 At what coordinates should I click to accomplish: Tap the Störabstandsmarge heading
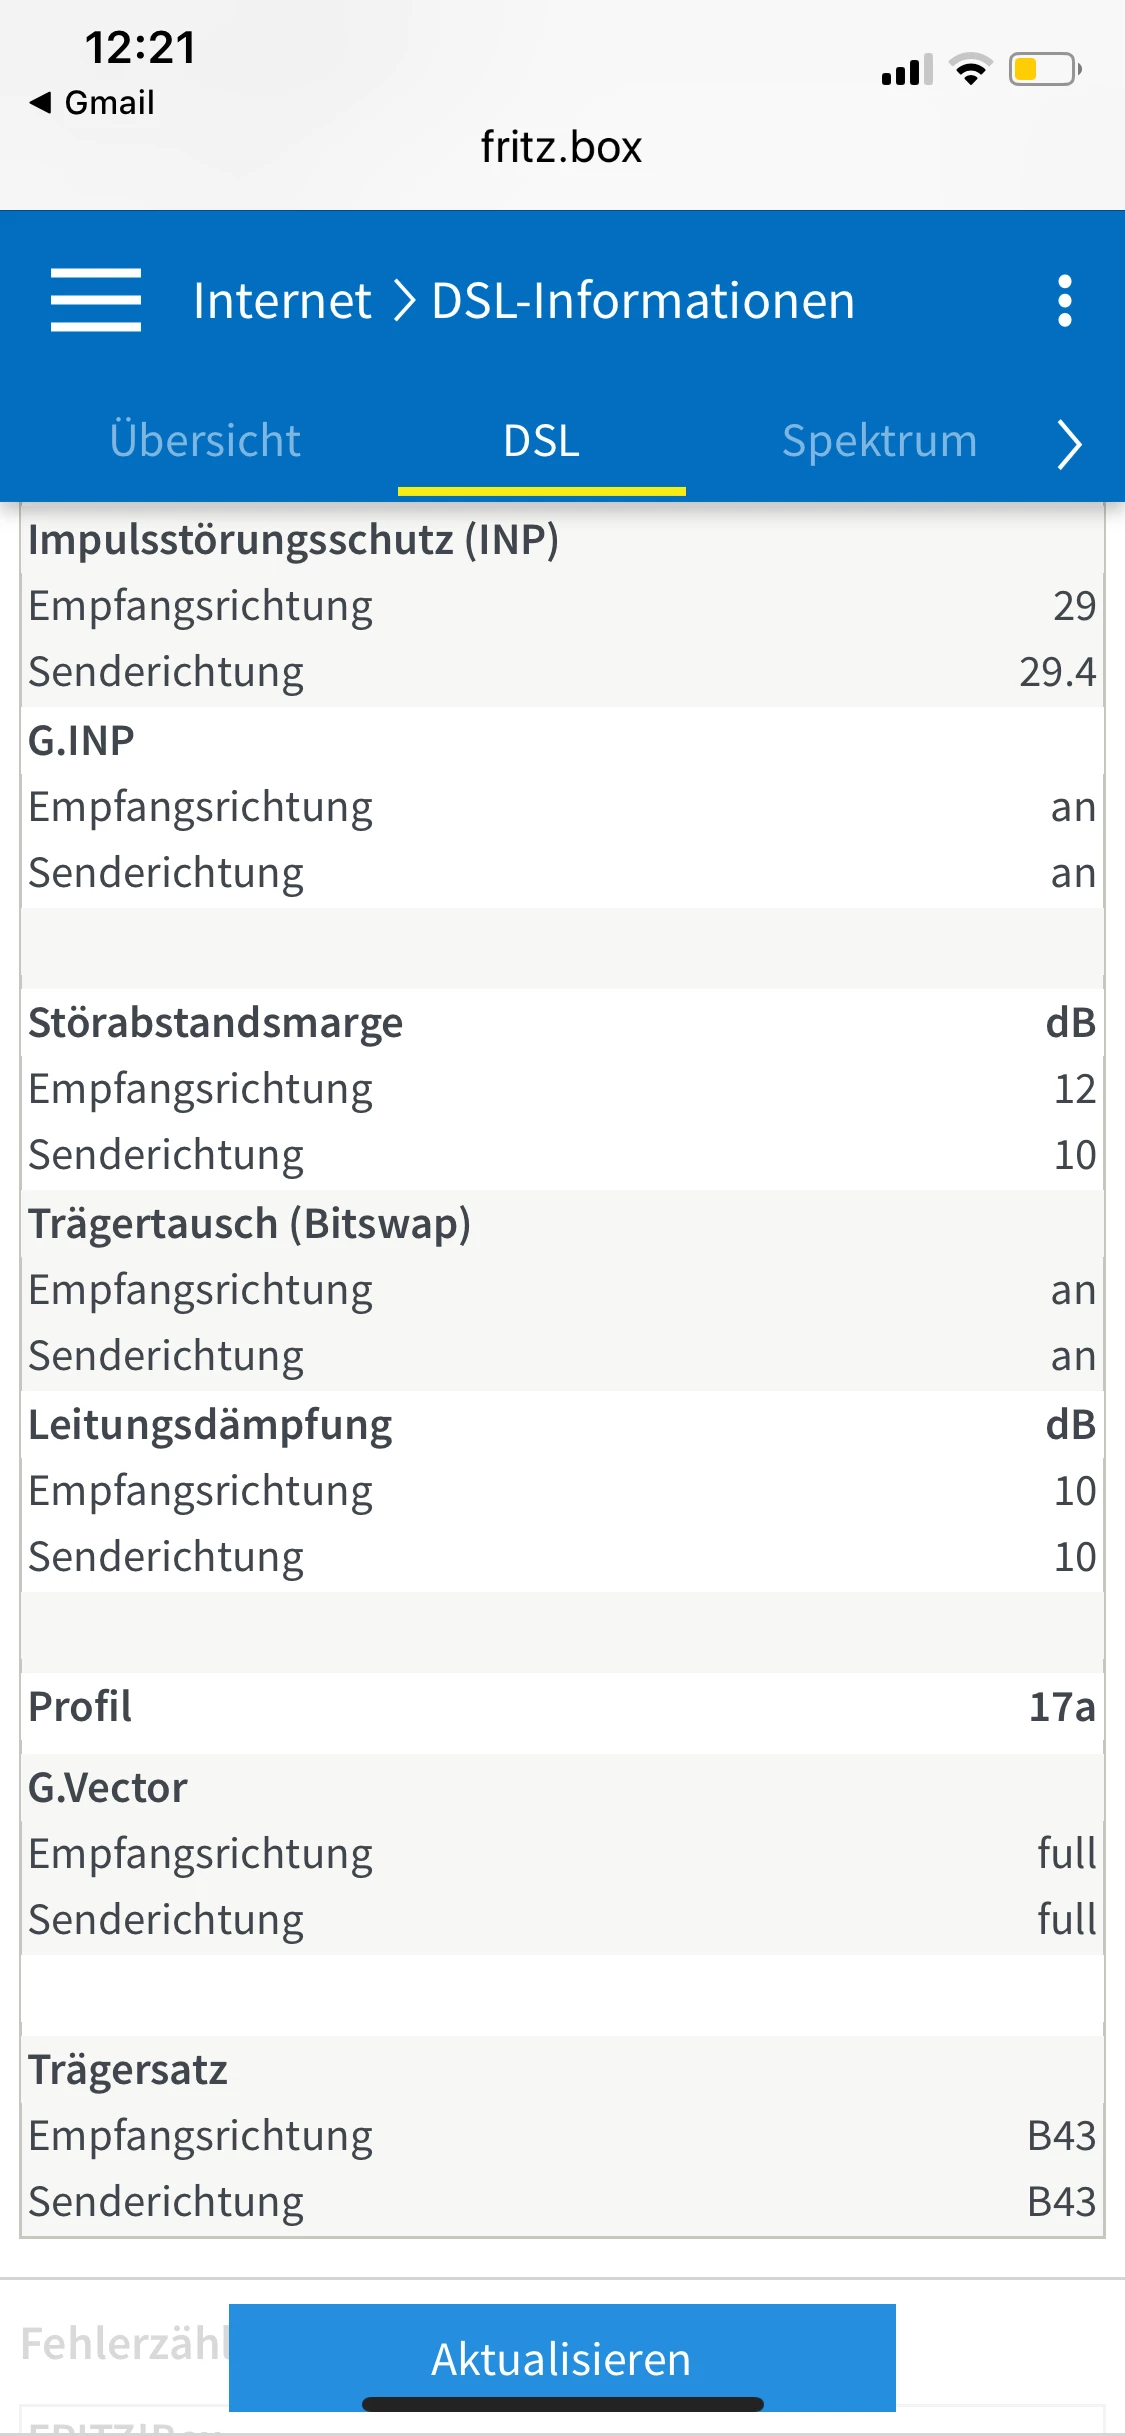pyautogui.click(x=216, y=1023)
